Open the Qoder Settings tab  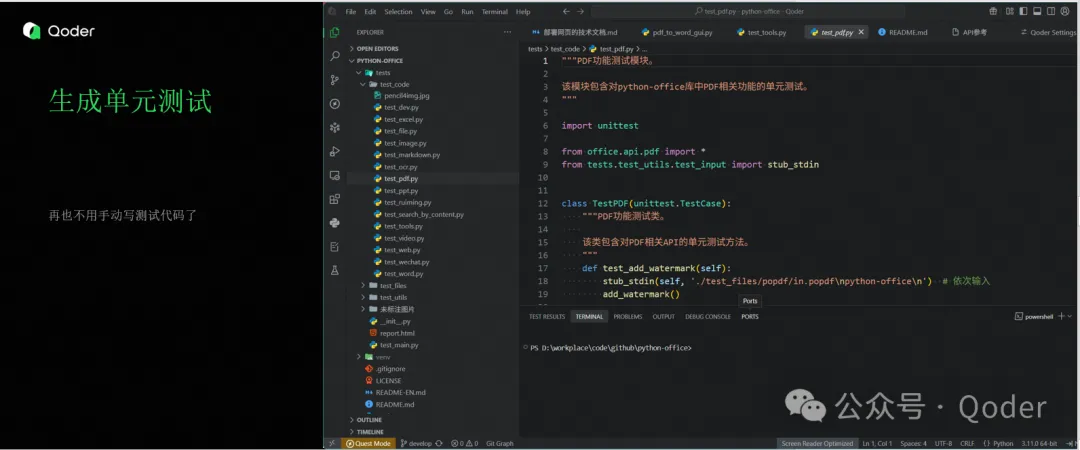tap(1048, 32)
